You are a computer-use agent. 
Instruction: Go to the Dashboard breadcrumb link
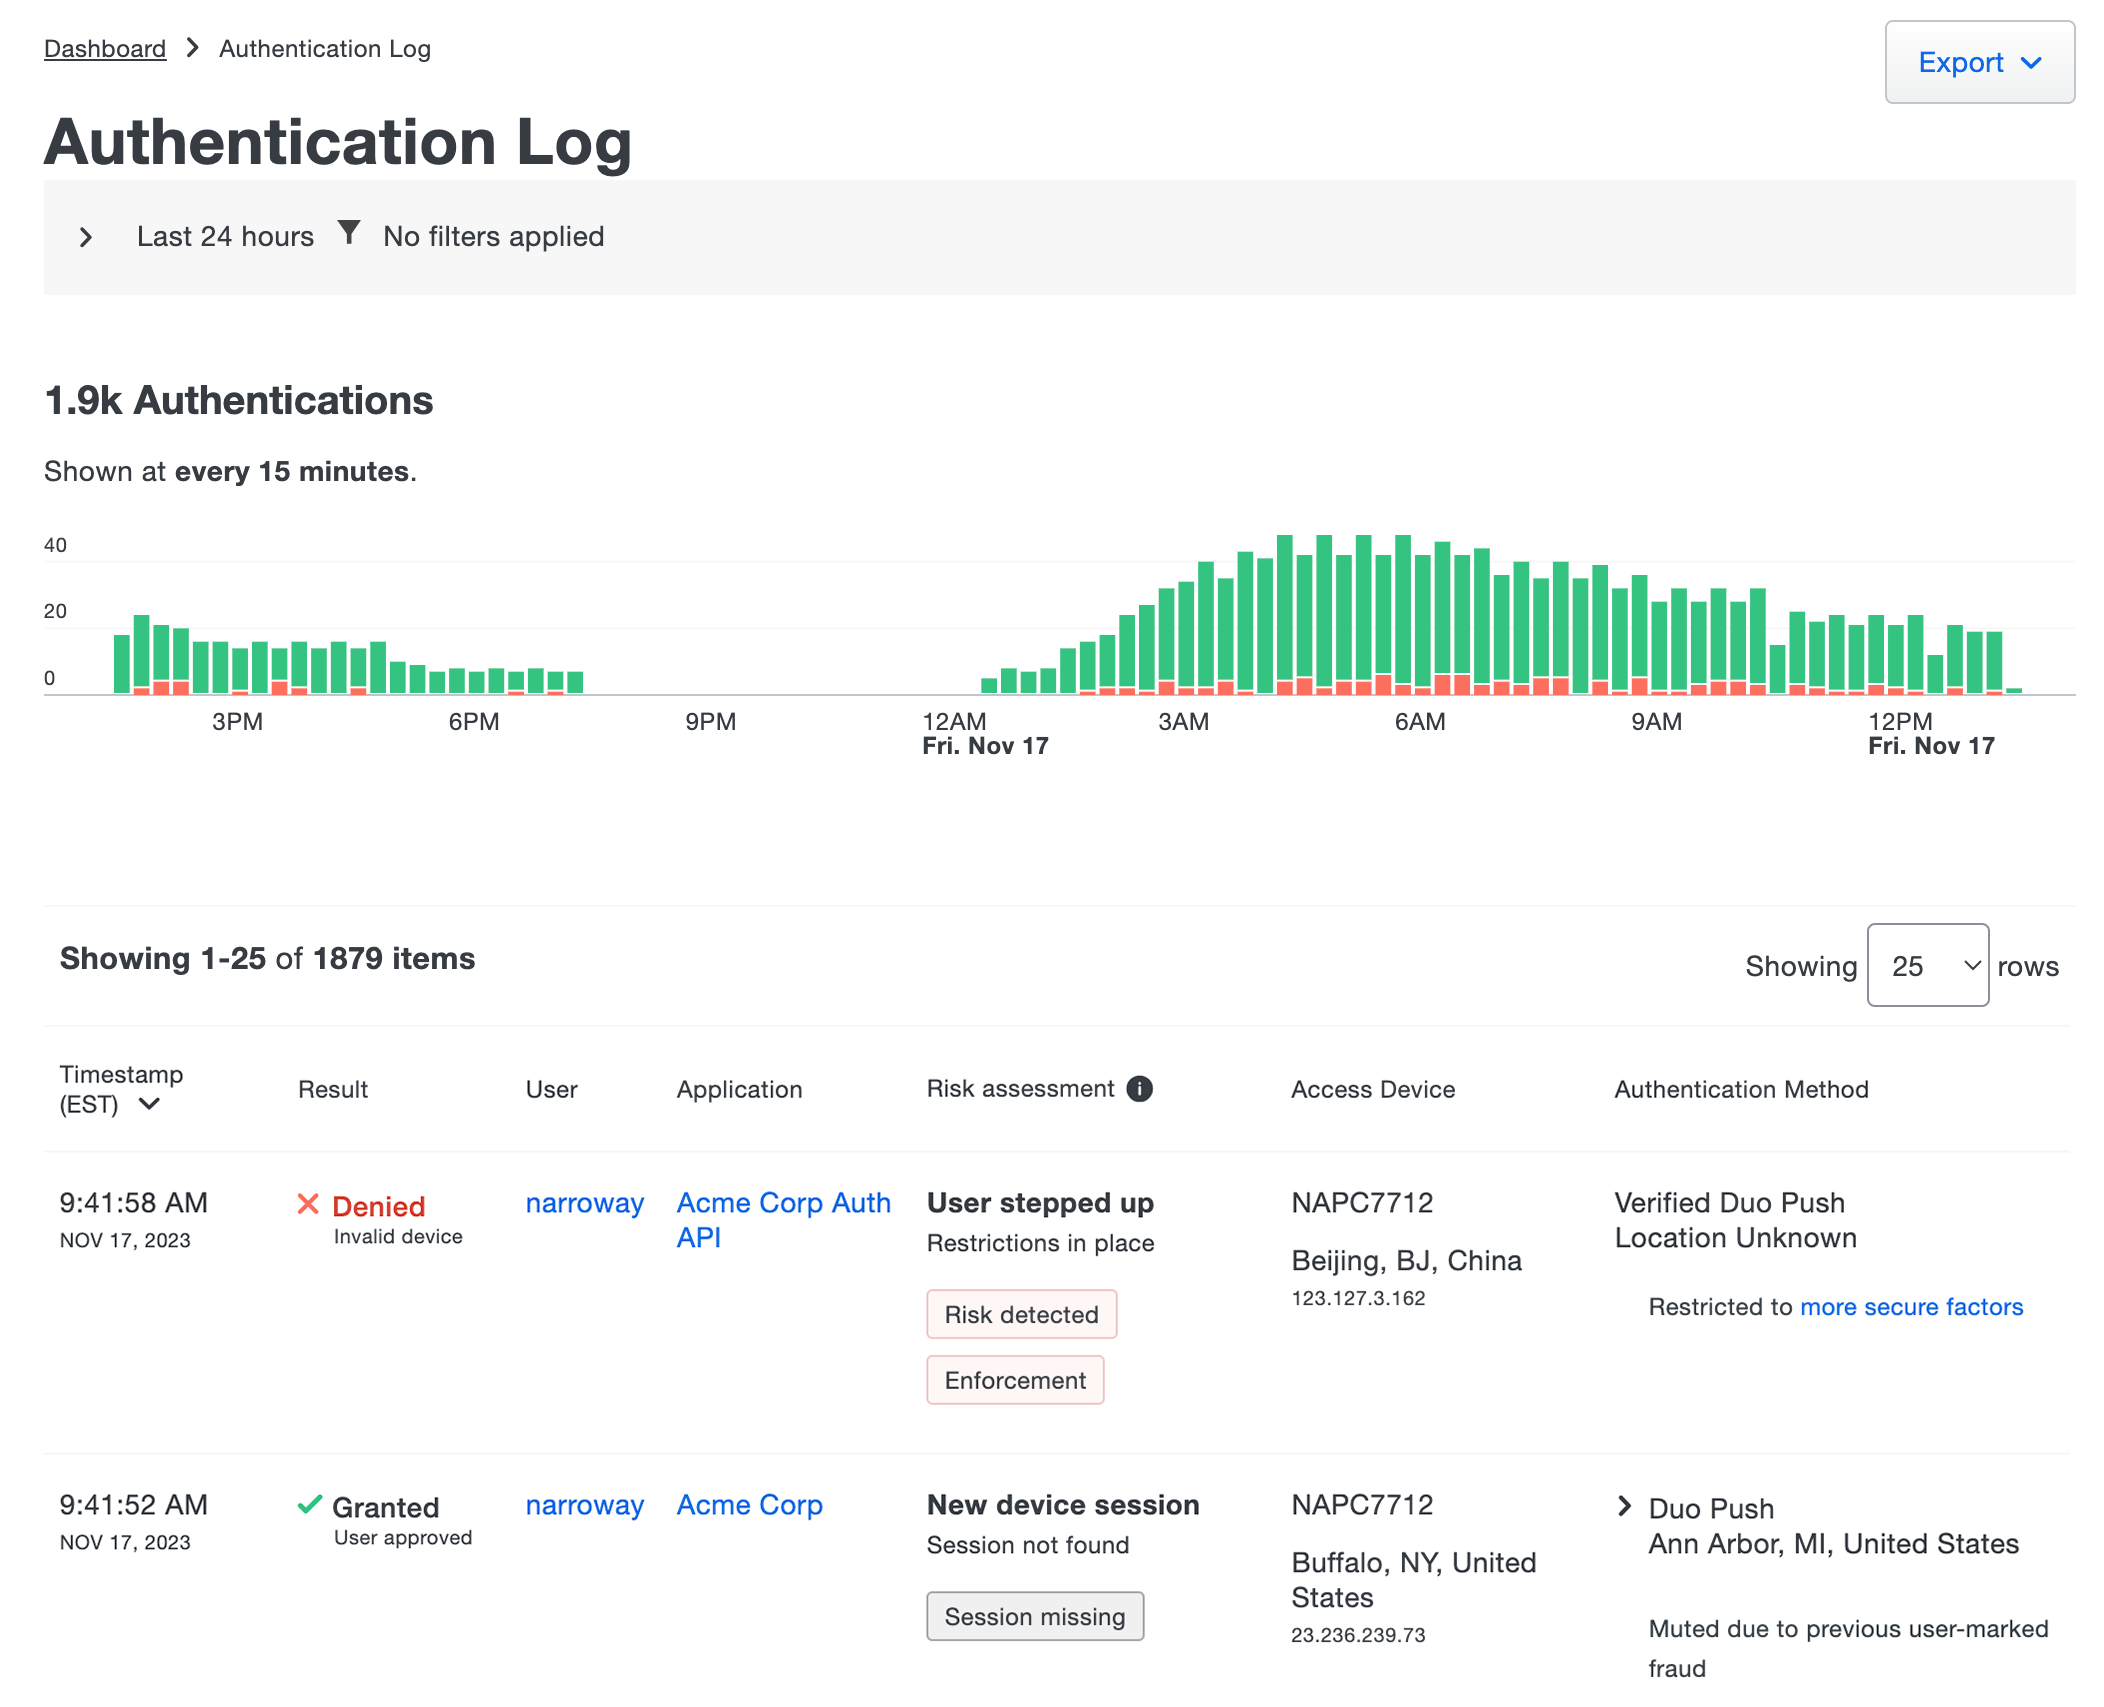coord(105,48)
